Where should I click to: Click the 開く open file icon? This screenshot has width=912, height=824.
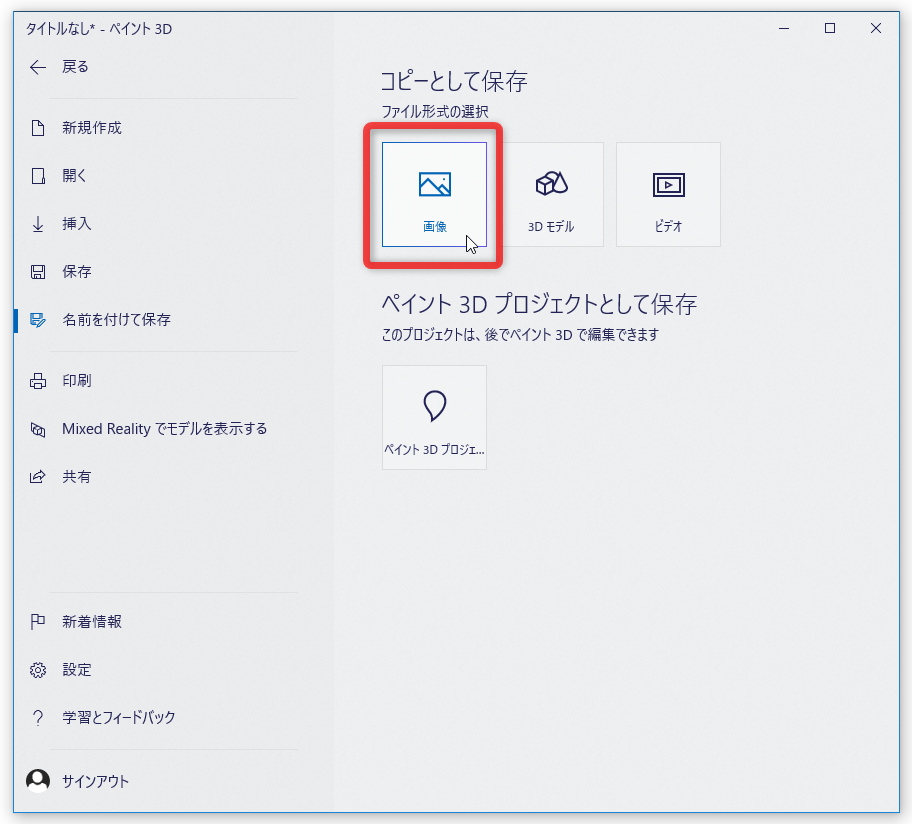[38, 176]
